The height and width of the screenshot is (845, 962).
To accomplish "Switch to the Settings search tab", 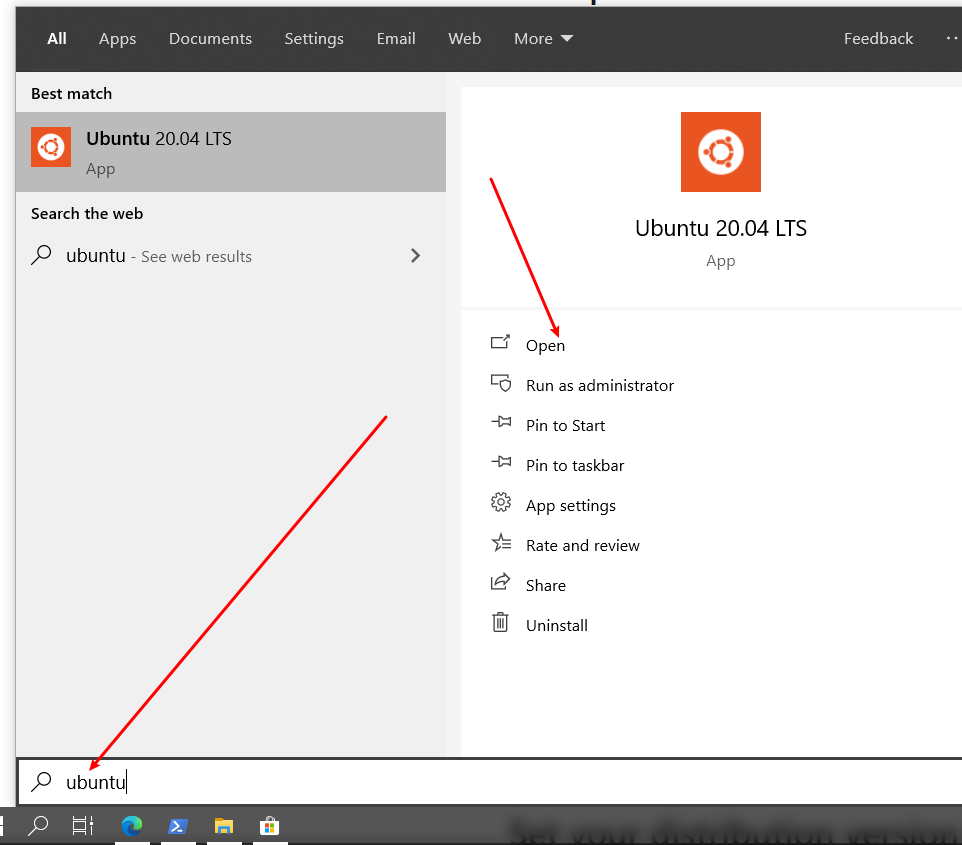I will tap(314, 39).
